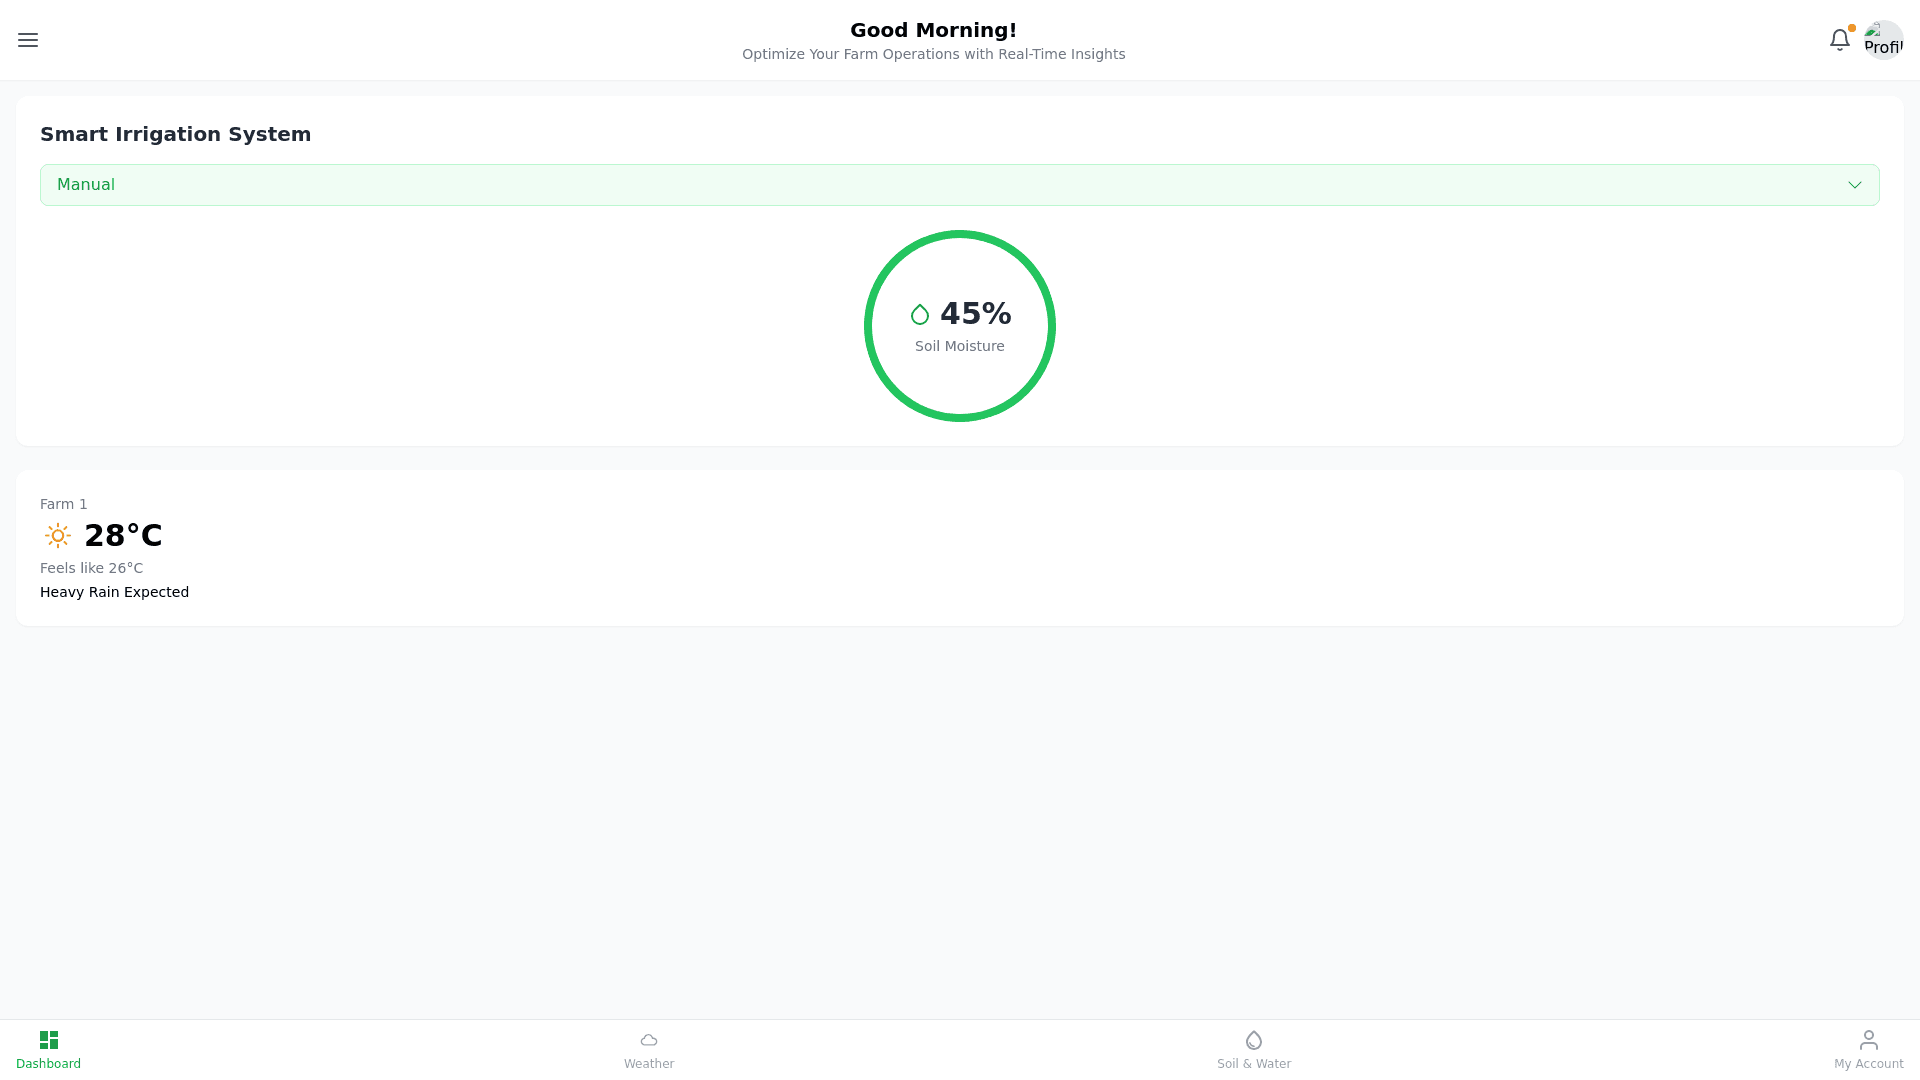Switch to the Weather tab label

point(649,1064)
